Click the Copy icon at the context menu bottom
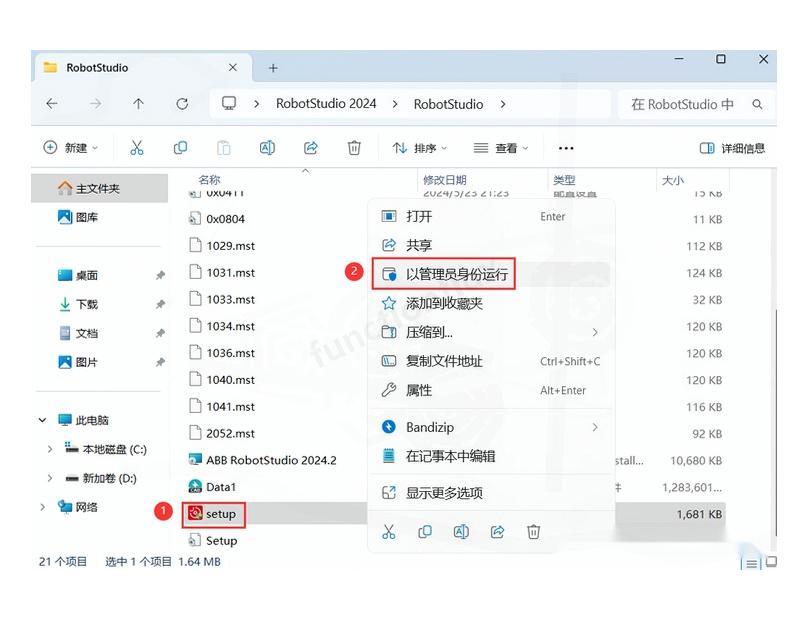 click(425, 531)
